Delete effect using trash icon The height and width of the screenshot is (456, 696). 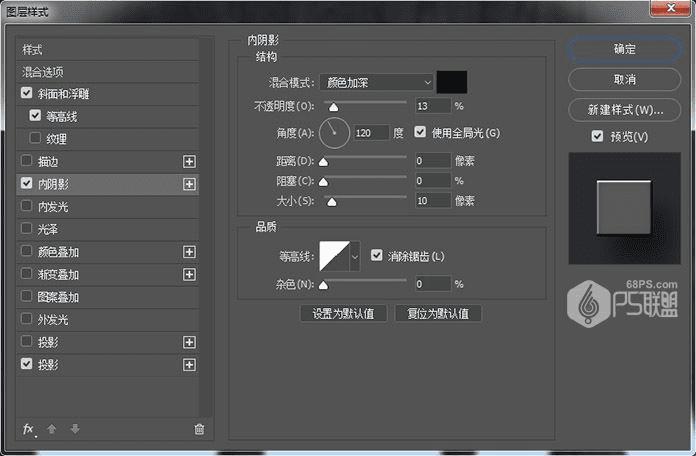tap(199, 429)
